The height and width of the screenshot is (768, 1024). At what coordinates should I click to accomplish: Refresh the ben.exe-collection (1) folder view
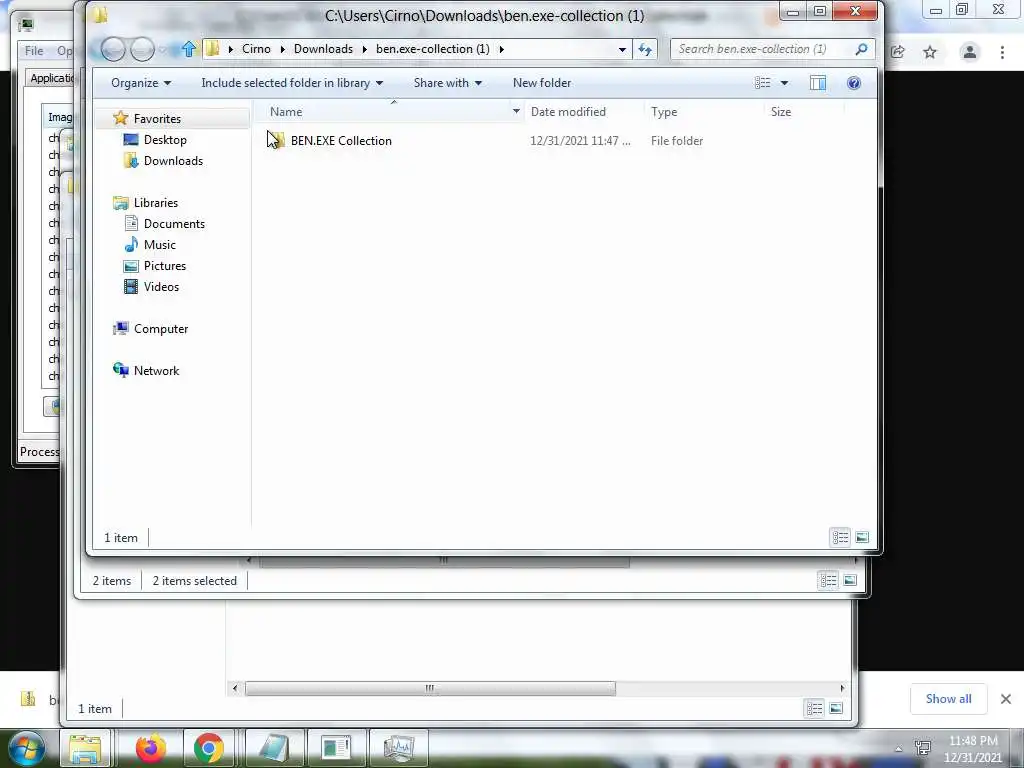tap(645, 49)
